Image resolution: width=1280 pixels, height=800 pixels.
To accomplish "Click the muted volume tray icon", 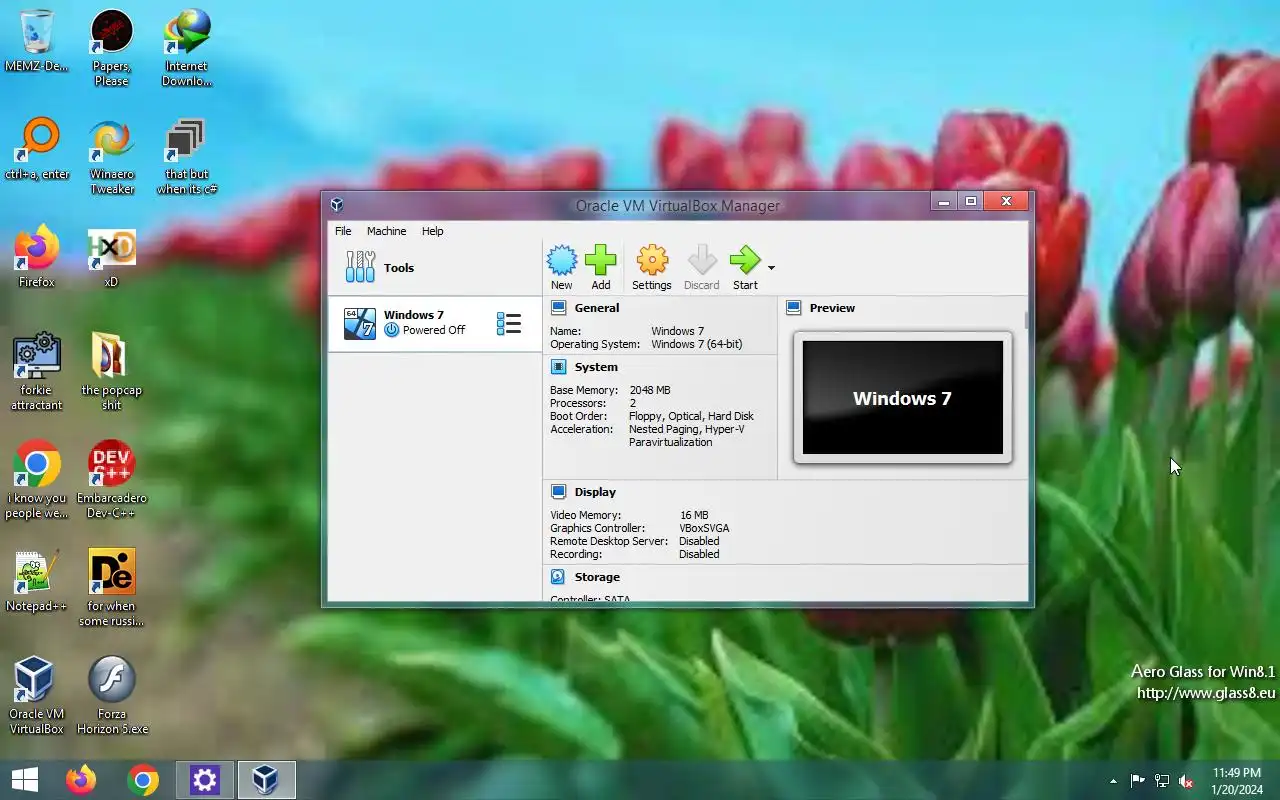I will (x=1186, y=781).
